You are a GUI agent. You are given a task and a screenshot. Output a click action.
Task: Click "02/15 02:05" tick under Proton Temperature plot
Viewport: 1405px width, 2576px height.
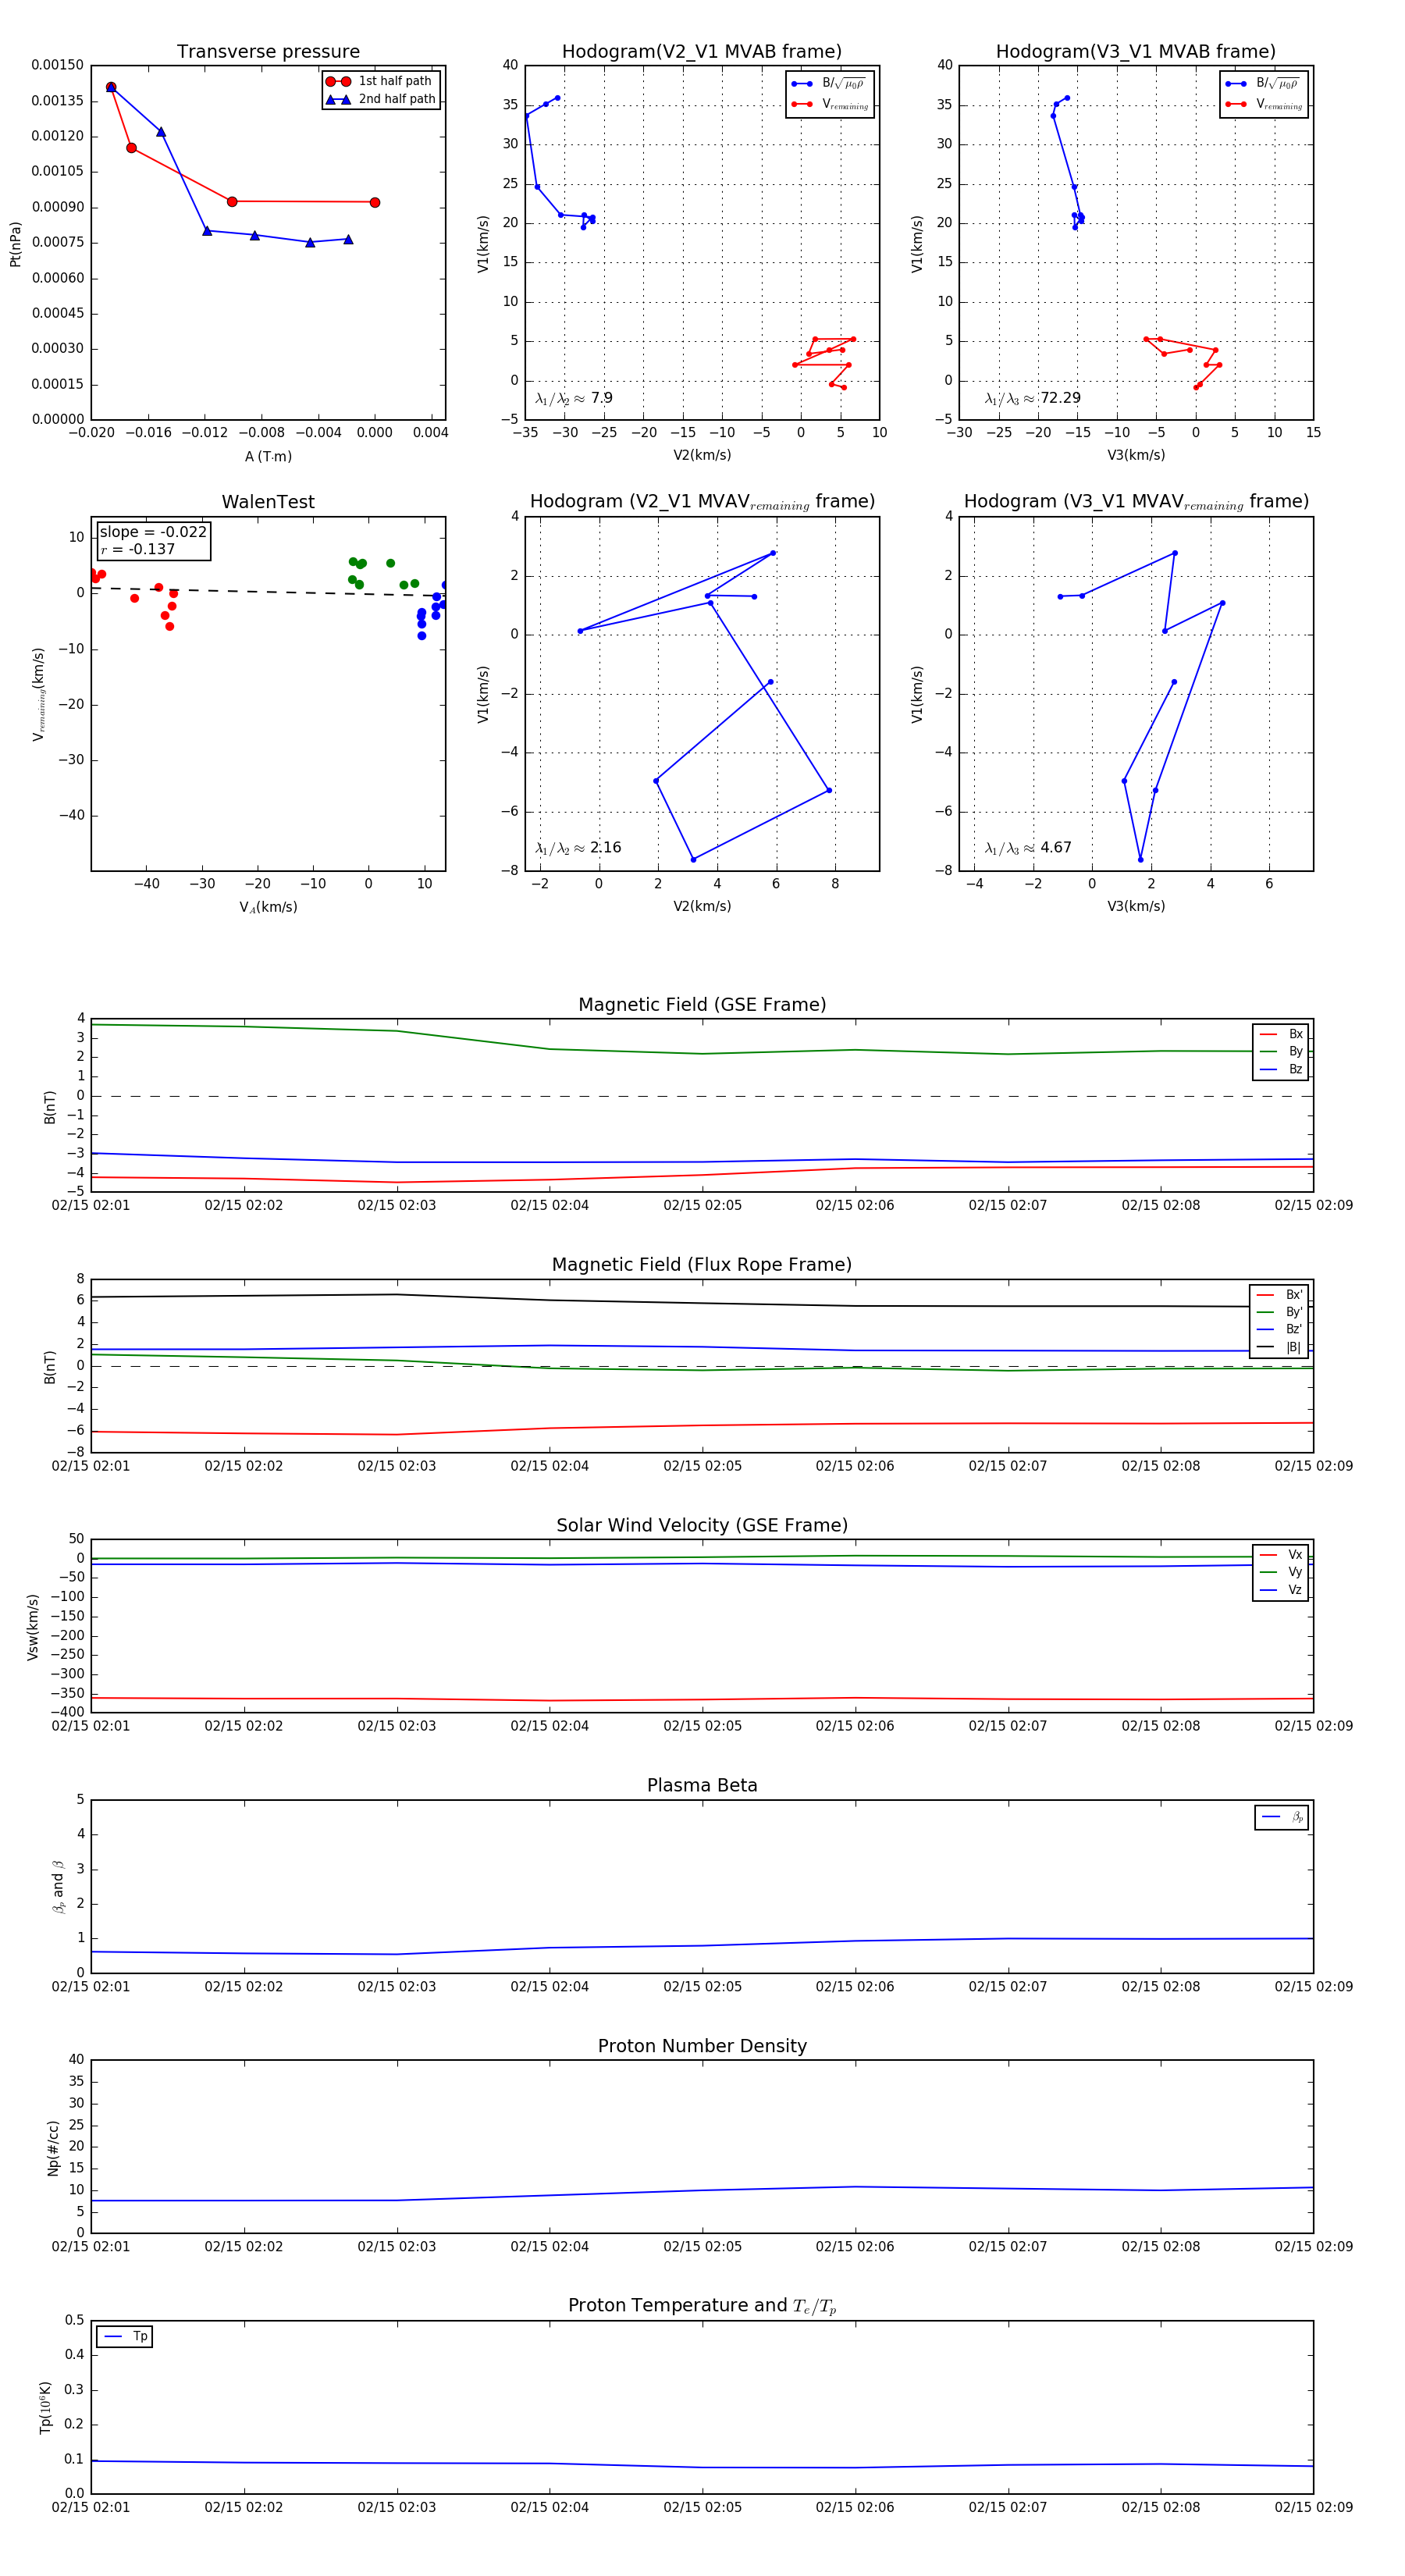coord(702,2507)
